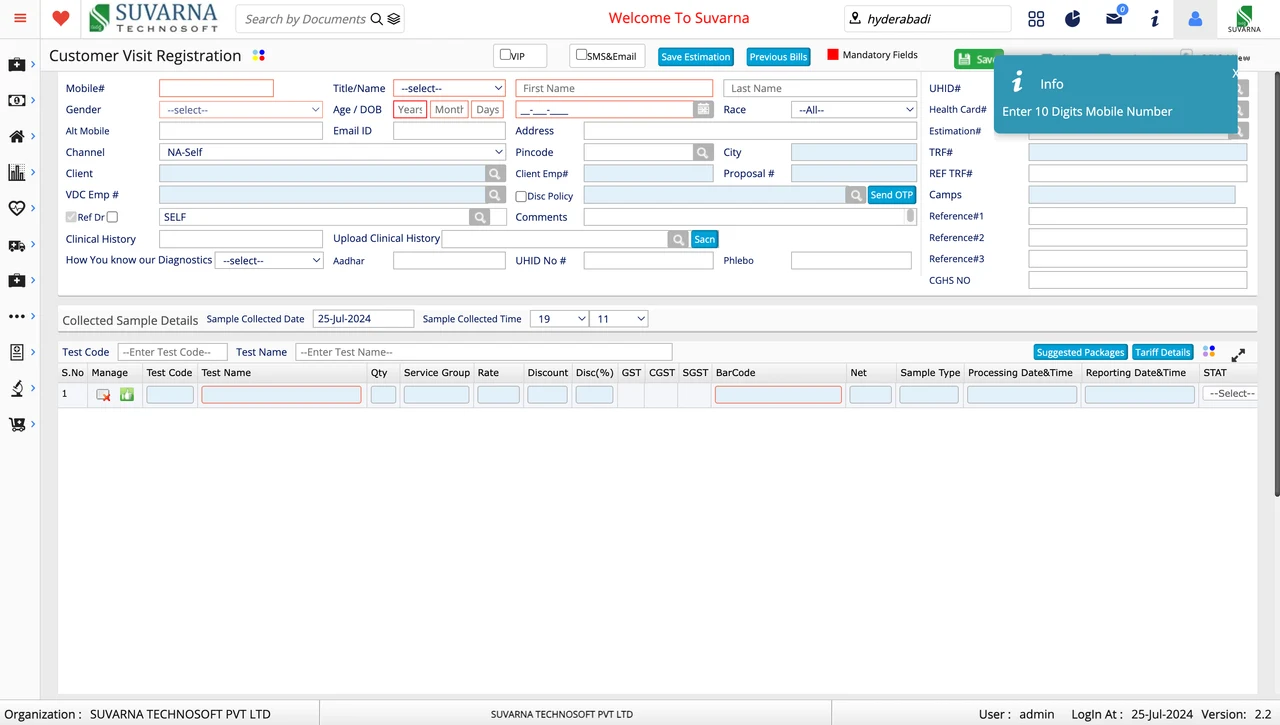
Task: Click the Send OTP button
Action: coord(892,195)
